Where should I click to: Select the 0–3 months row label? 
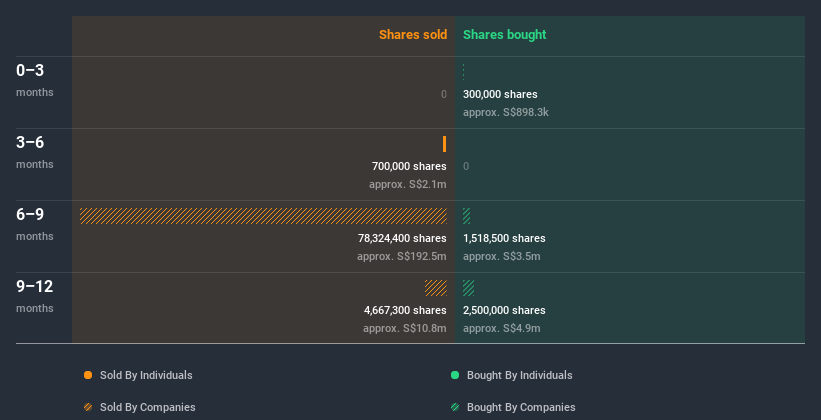click(x=35, y=80)
